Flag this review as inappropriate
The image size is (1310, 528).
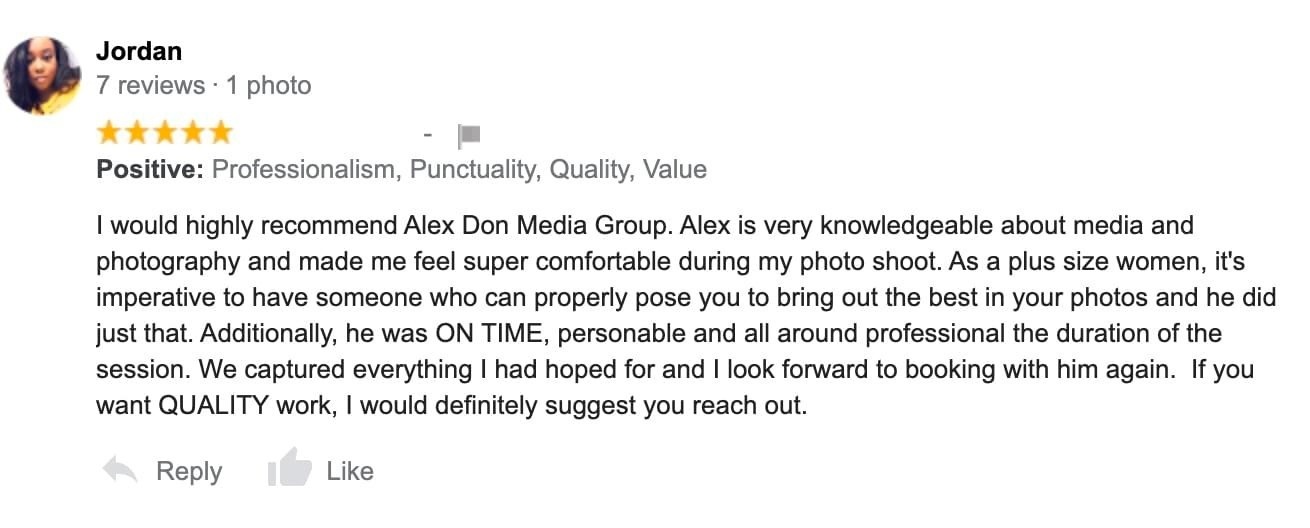[x=469, y=135]
